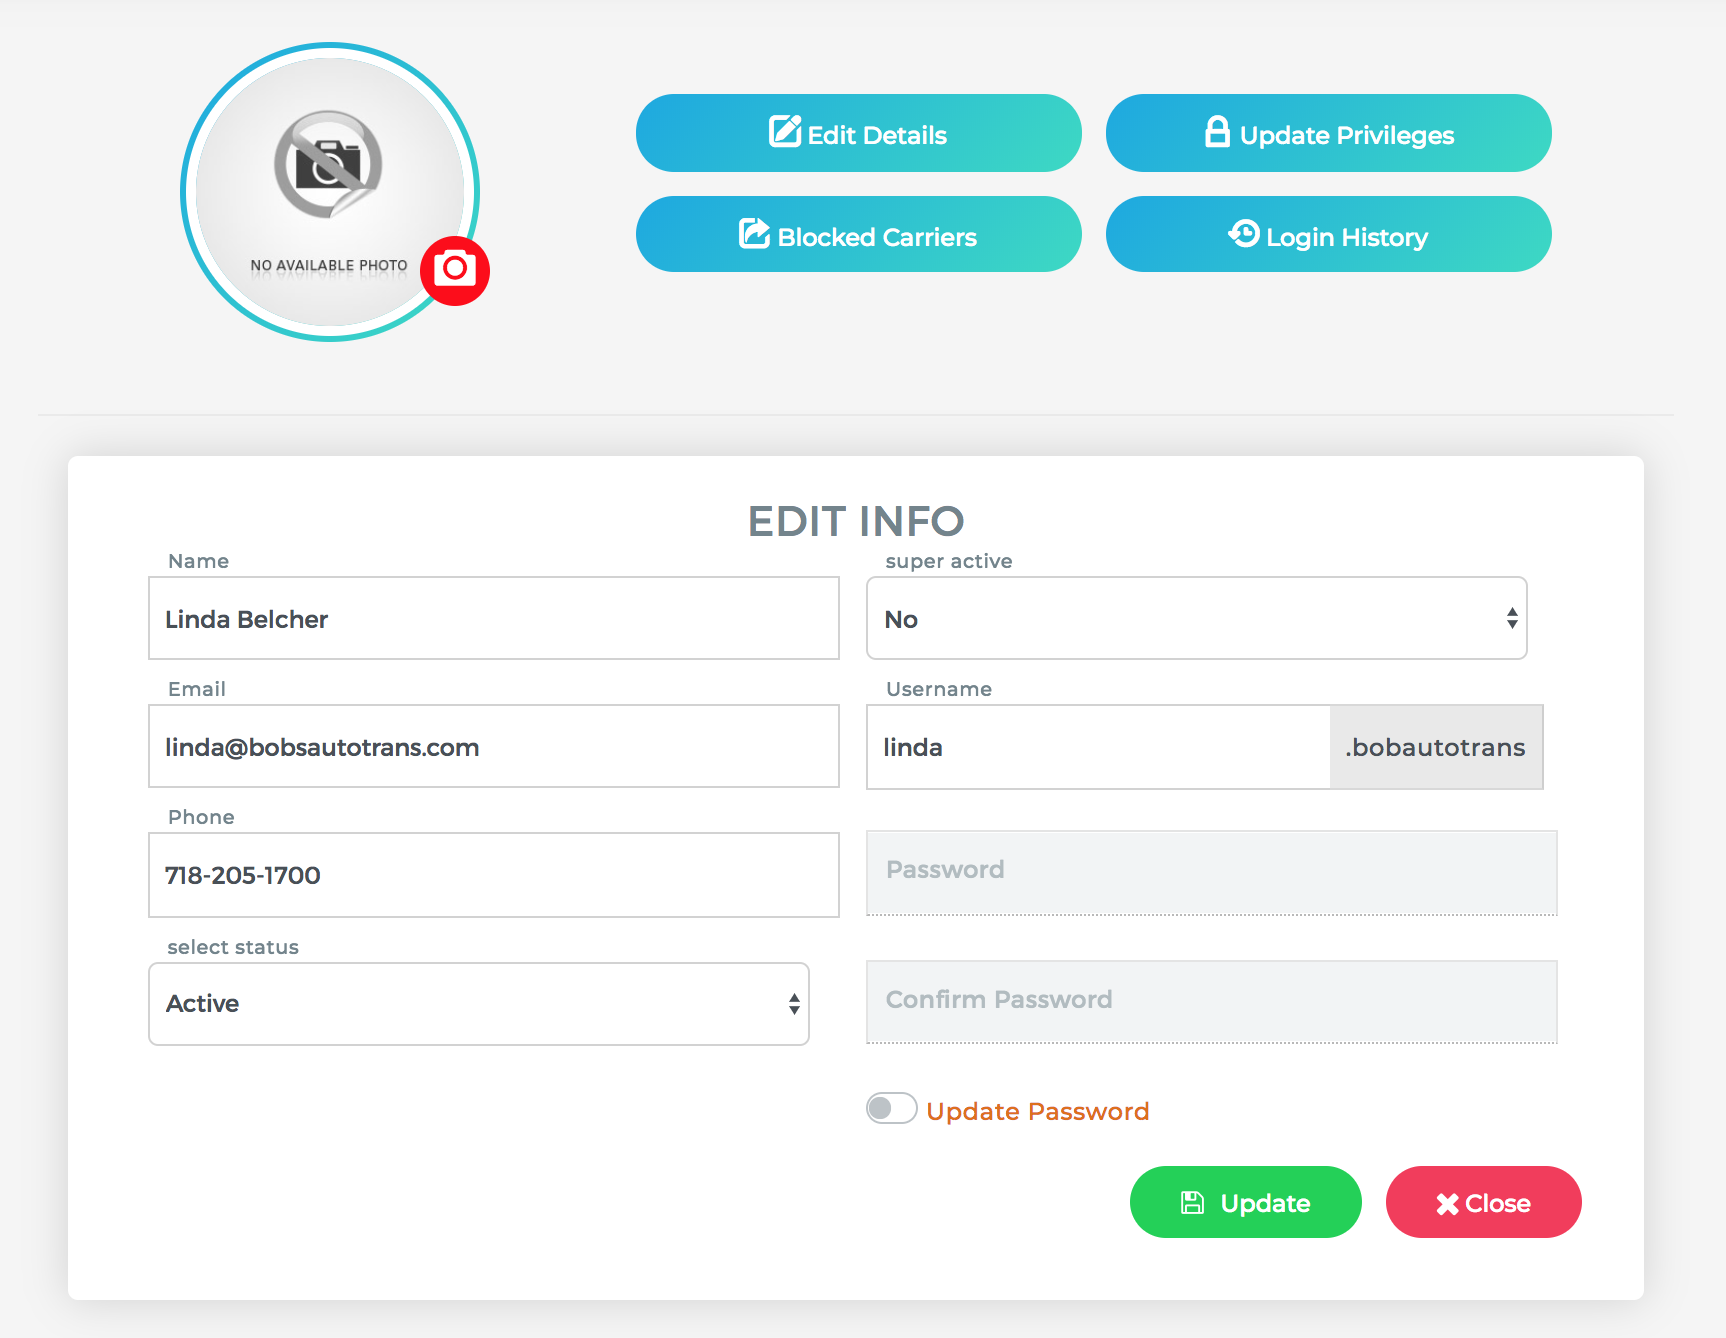Open Login History
The image size is (1726, 1338).
(x=1328, y=234)
